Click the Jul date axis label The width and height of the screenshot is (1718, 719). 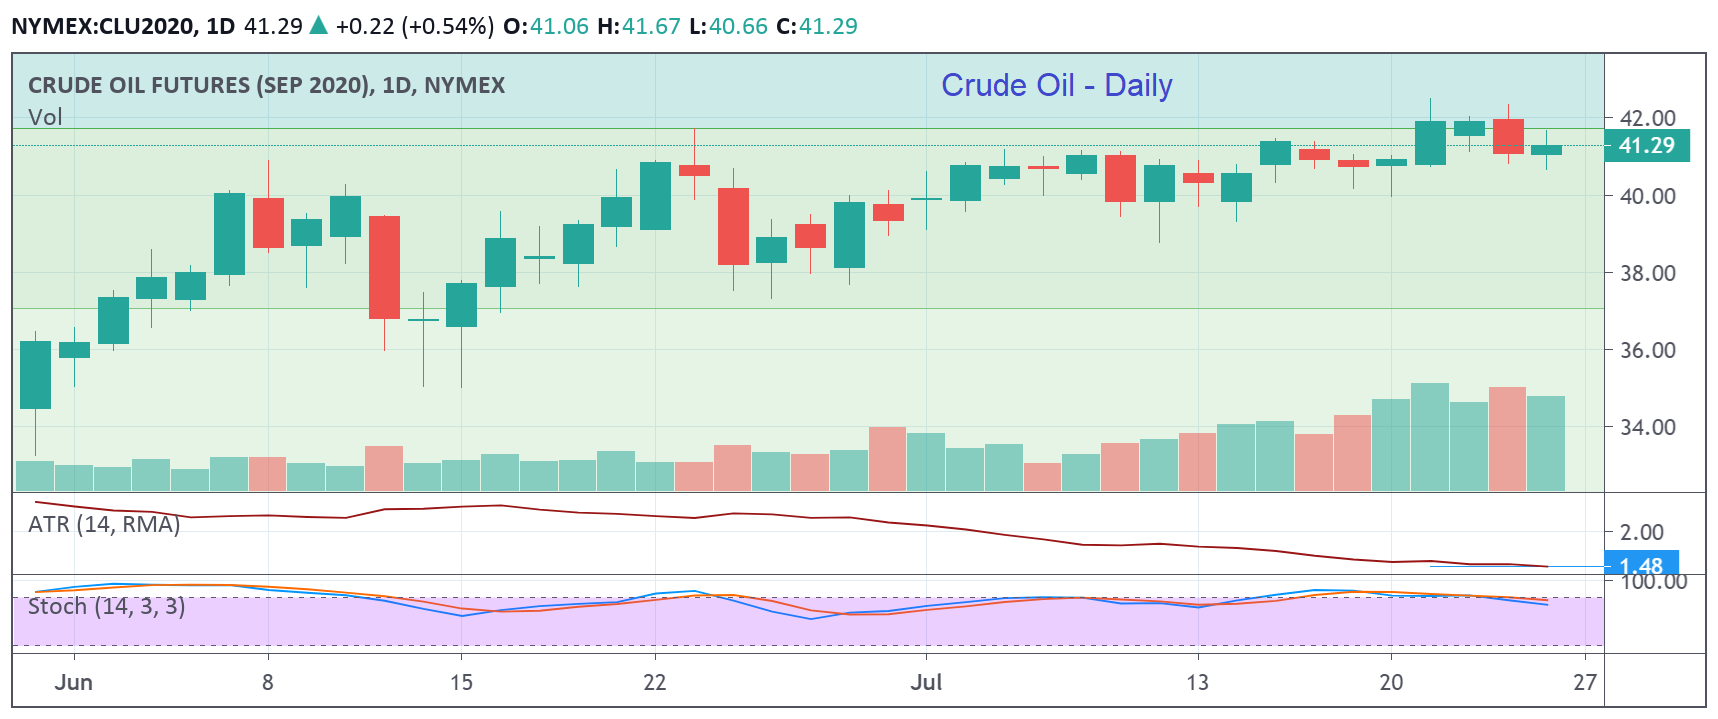(926, 682)
